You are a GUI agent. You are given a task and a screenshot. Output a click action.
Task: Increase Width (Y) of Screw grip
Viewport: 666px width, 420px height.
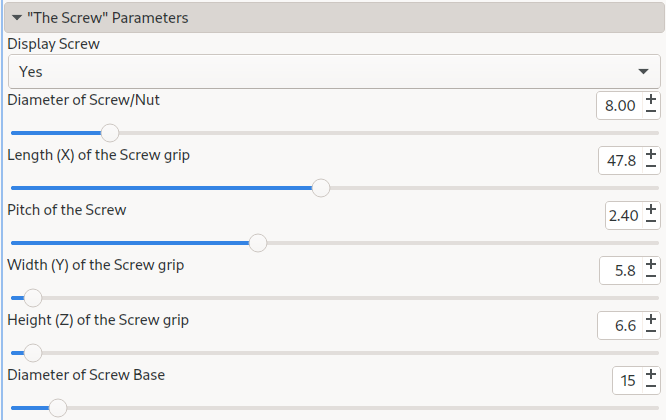(651, 264)
